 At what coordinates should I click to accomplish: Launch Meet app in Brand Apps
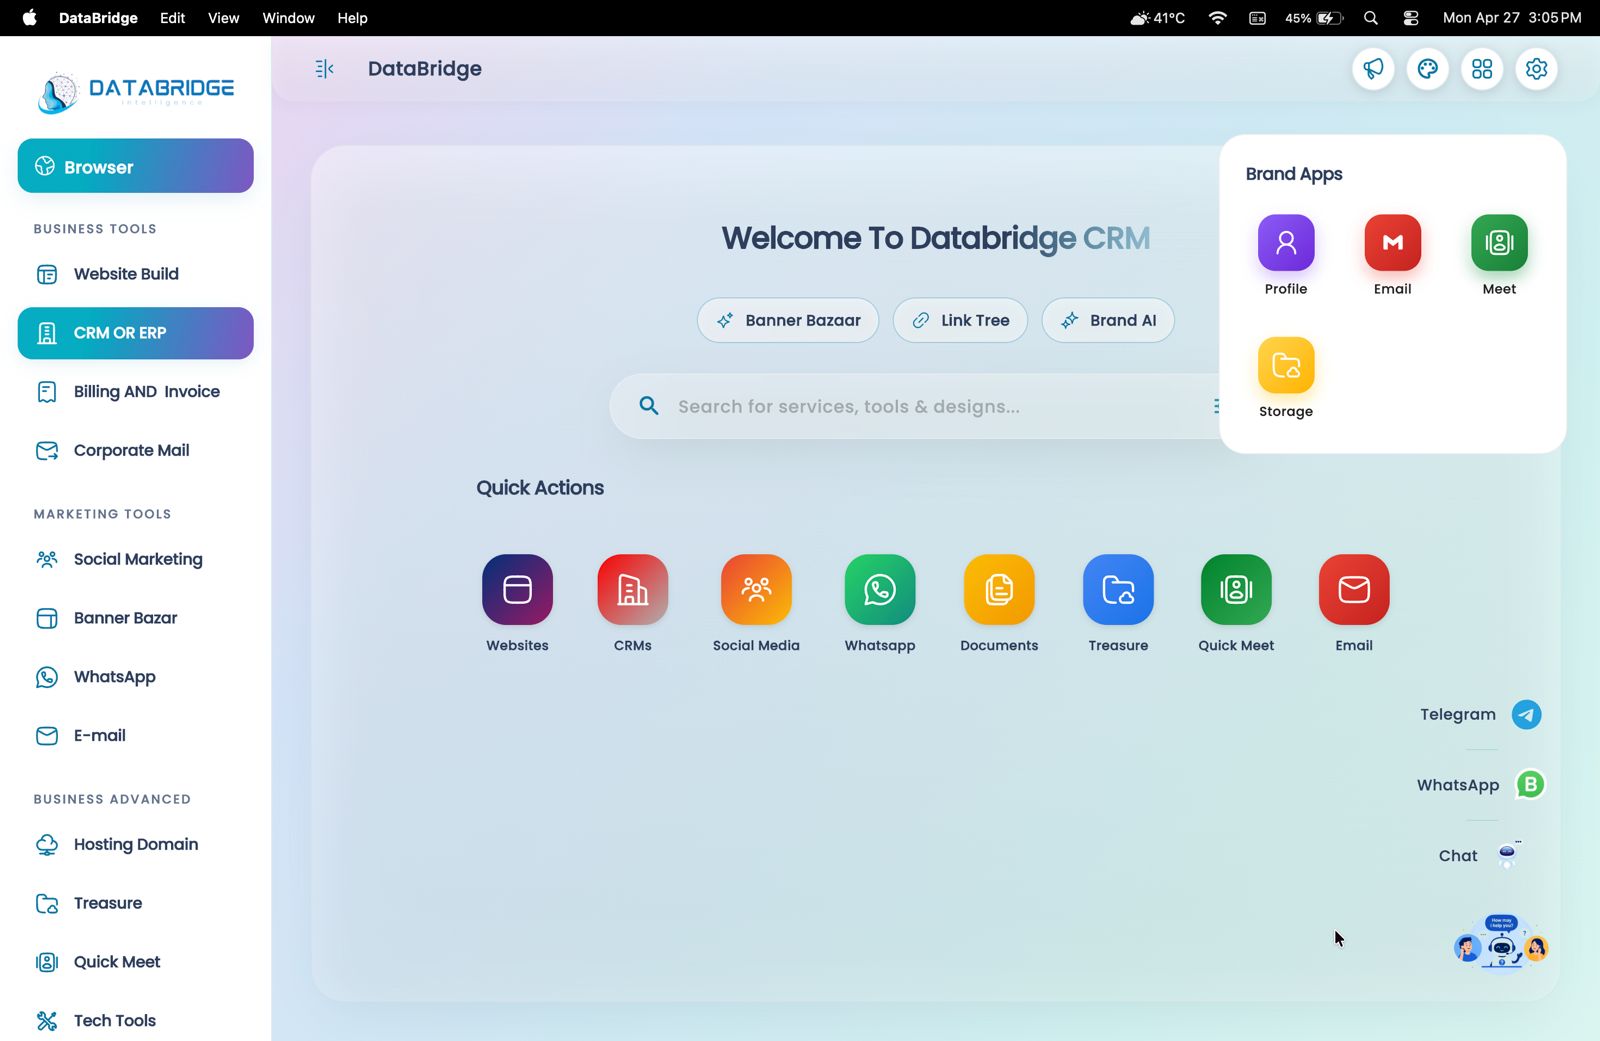click(x=1499, y=243)
